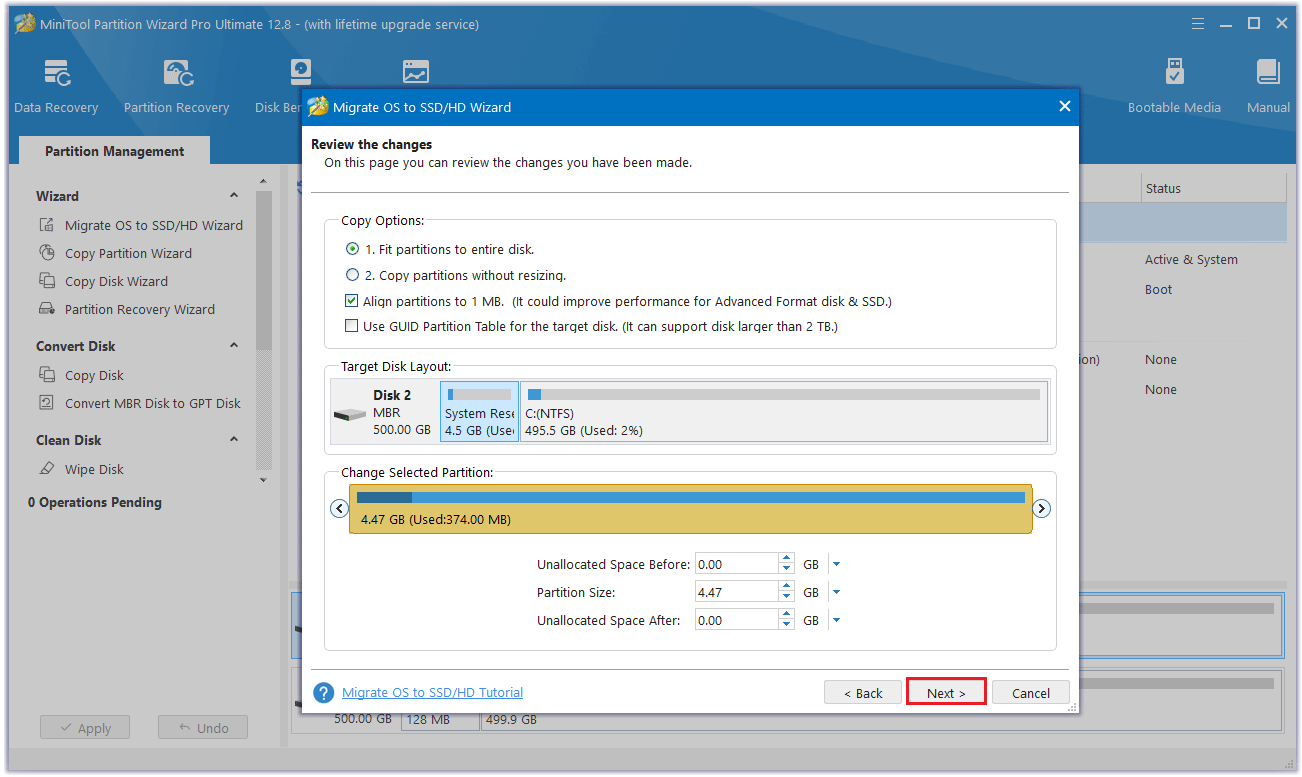Screen dimensions: 1302x777
Task: Click right arrow beside partition bar
Action: click(x=1041, y=509)
